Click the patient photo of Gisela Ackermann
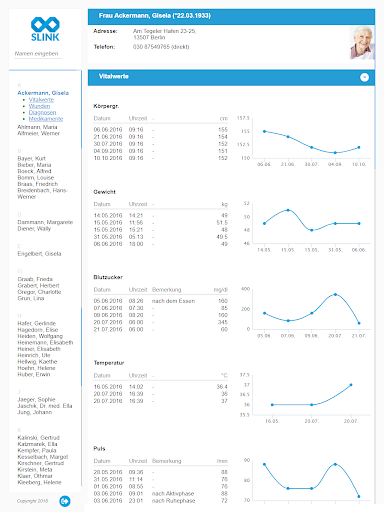This screenshot has height=512, width=384. (x=362, y=43)
